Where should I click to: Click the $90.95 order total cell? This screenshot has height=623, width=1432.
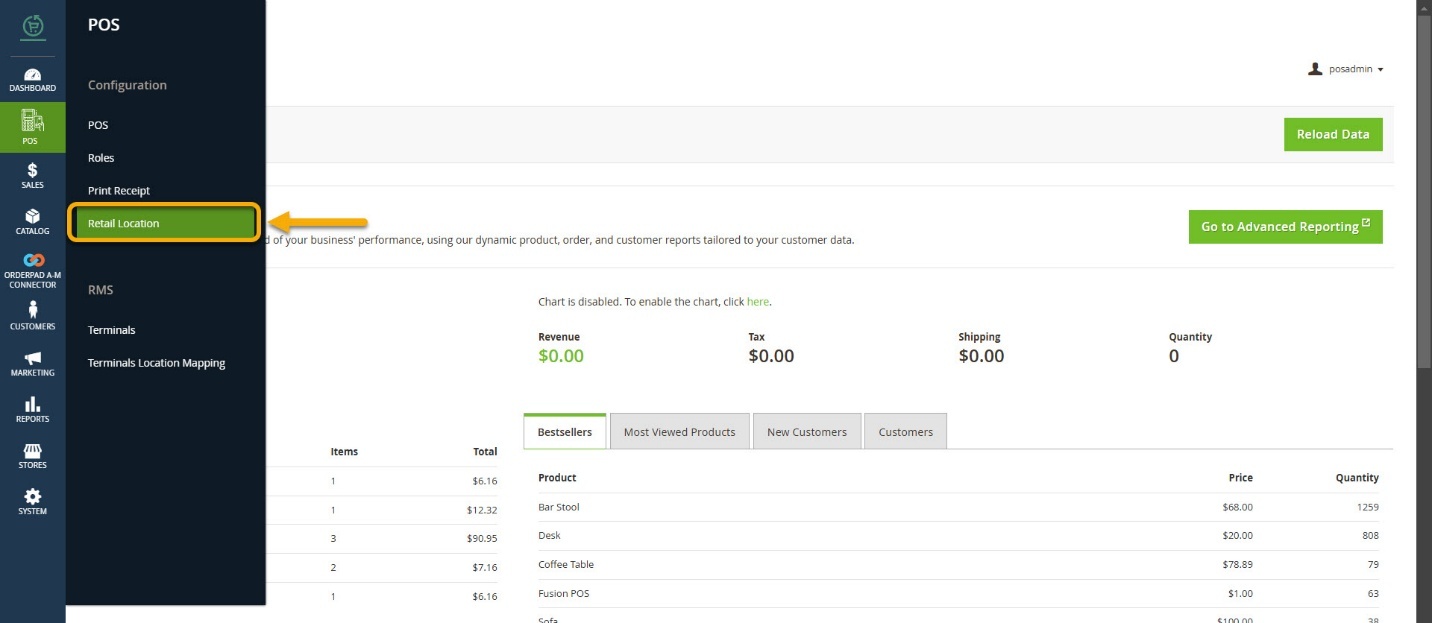tap(484, 538)
